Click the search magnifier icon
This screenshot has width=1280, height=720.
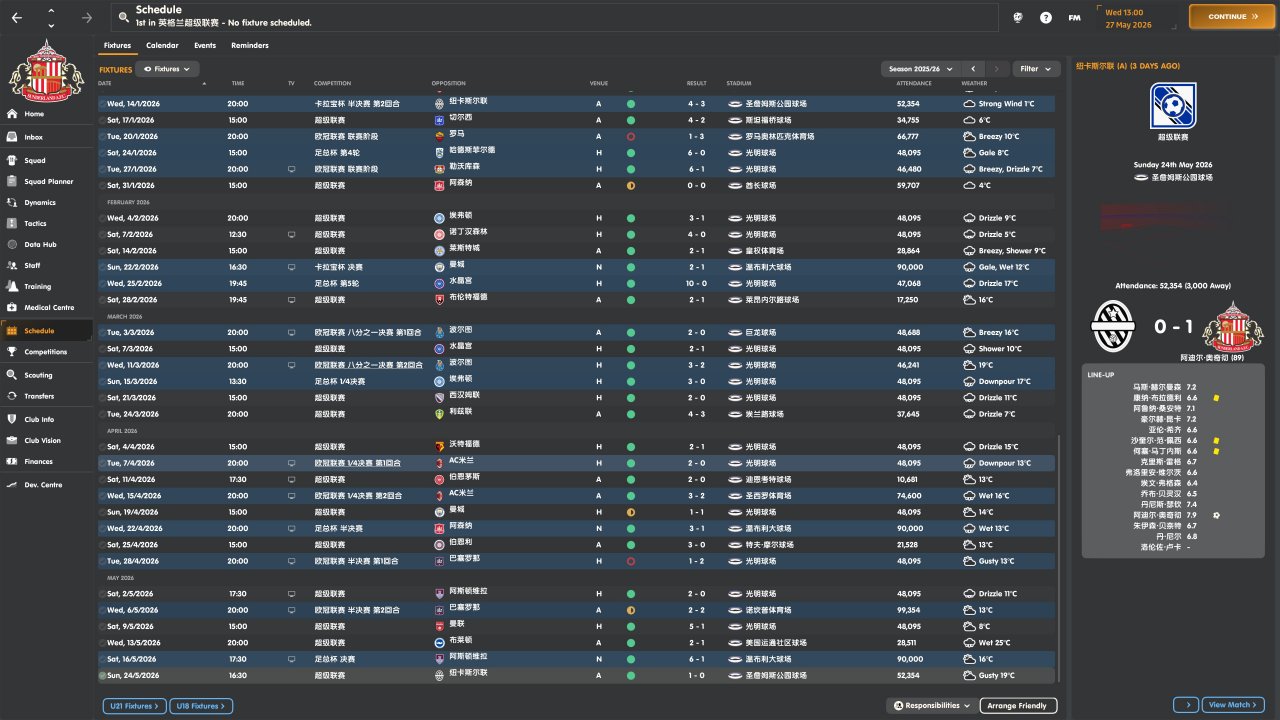click(x=123, y=17)
